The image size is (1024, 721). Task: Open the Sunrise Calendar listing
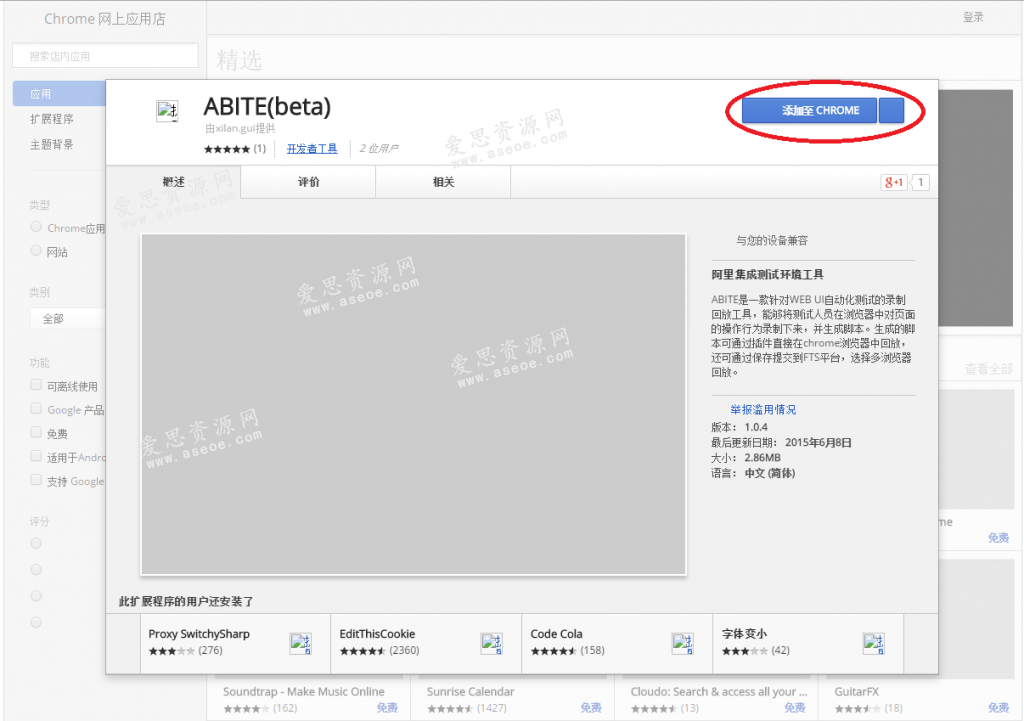tap(470, 691)
